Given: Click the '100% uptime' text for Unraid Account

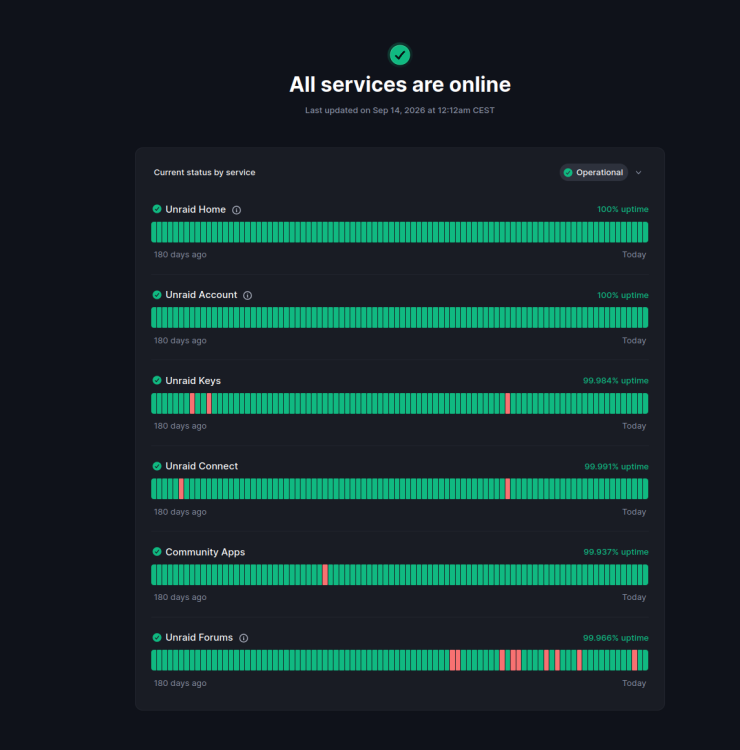Looking at the screenshot, I should click(623, 295).
